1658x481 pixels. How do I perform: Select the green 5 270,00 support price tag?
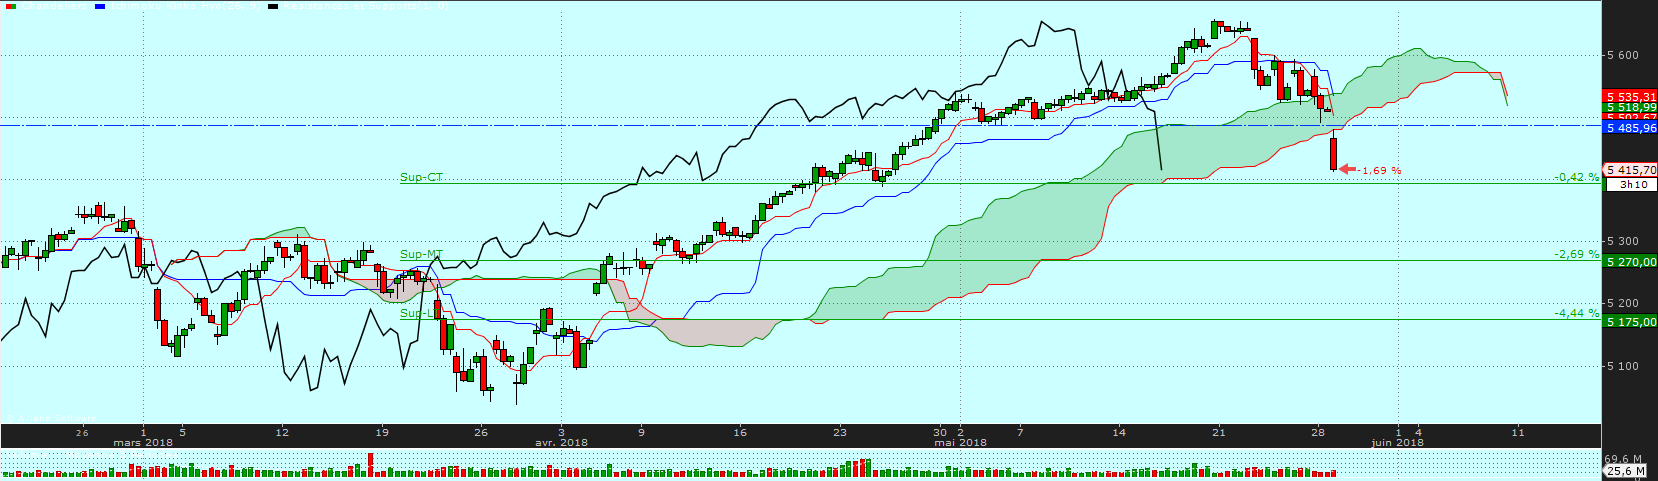click(1631, 261)
